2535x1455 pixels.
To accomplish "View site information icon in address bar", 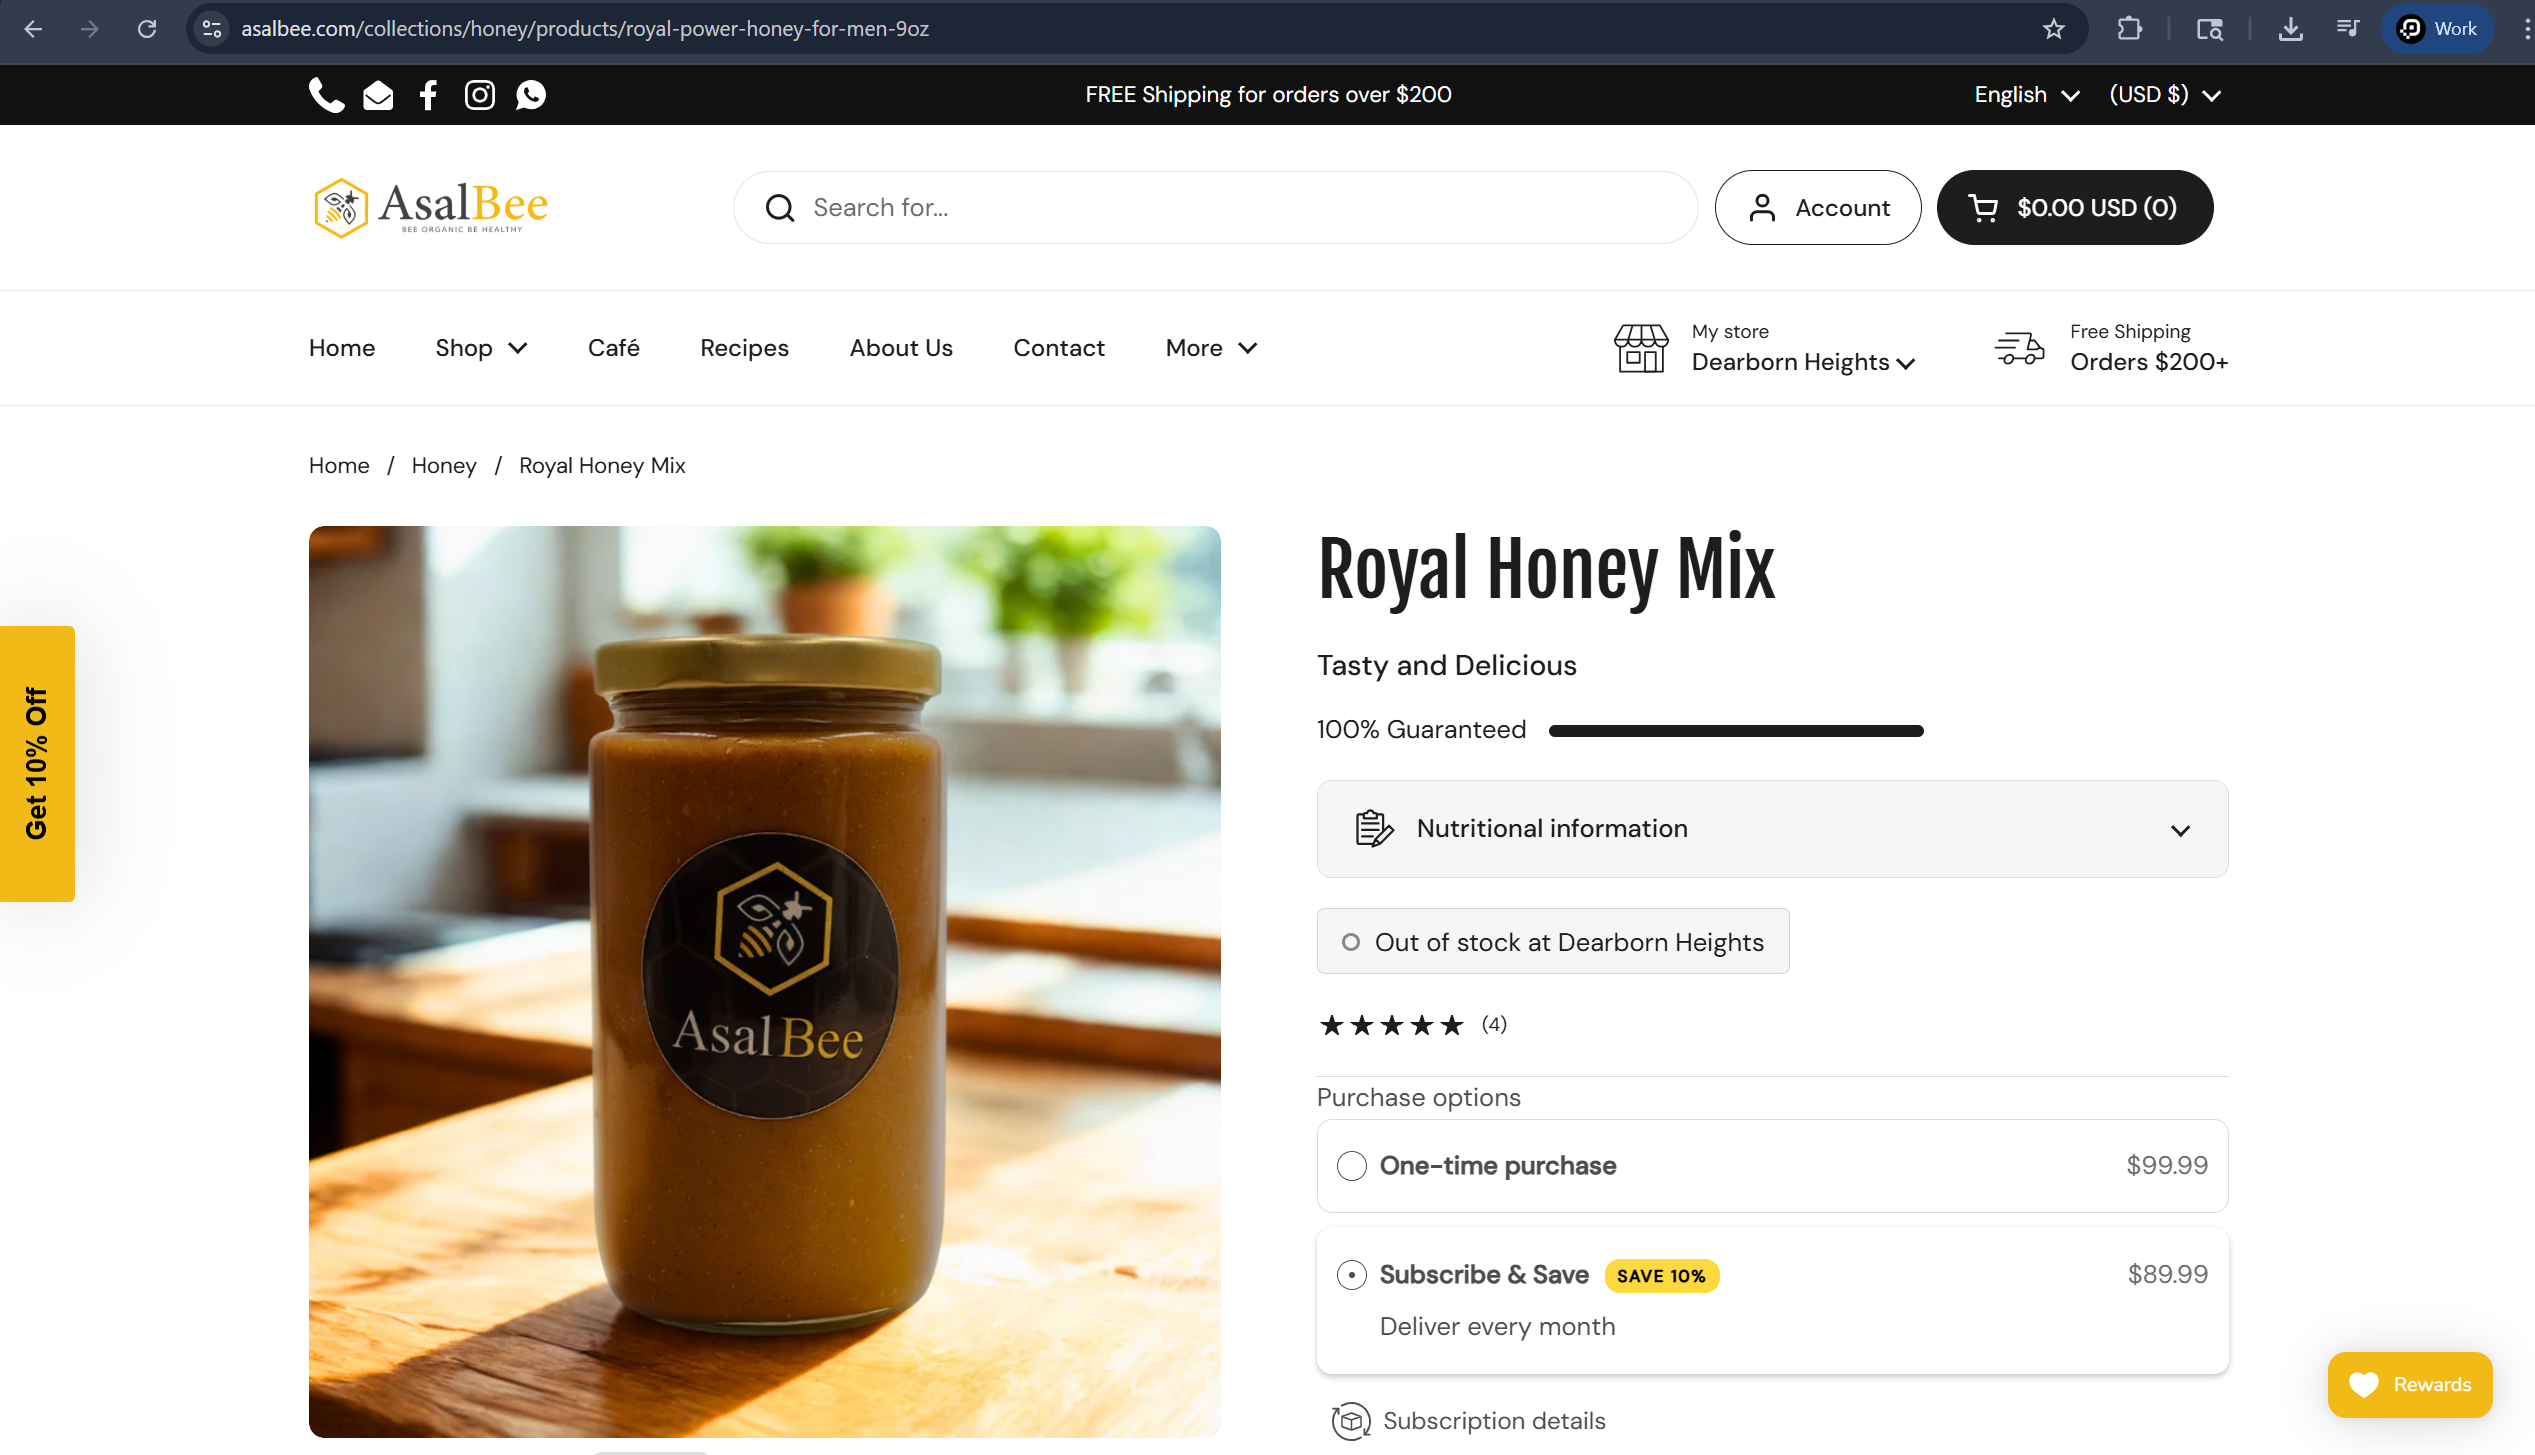I will click(211, 29).
